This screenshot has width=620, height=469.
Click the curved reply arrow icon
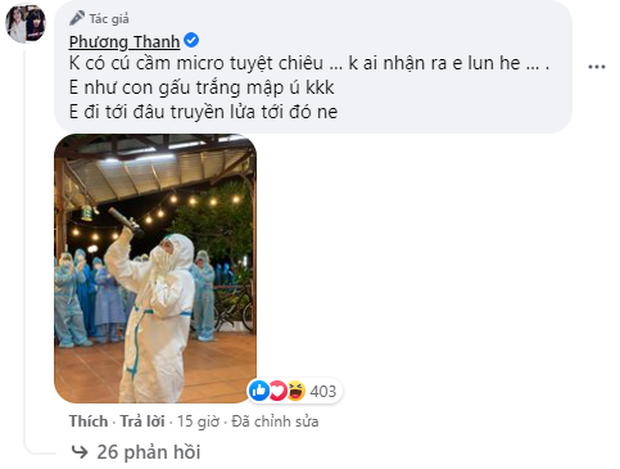coord(79,452)
